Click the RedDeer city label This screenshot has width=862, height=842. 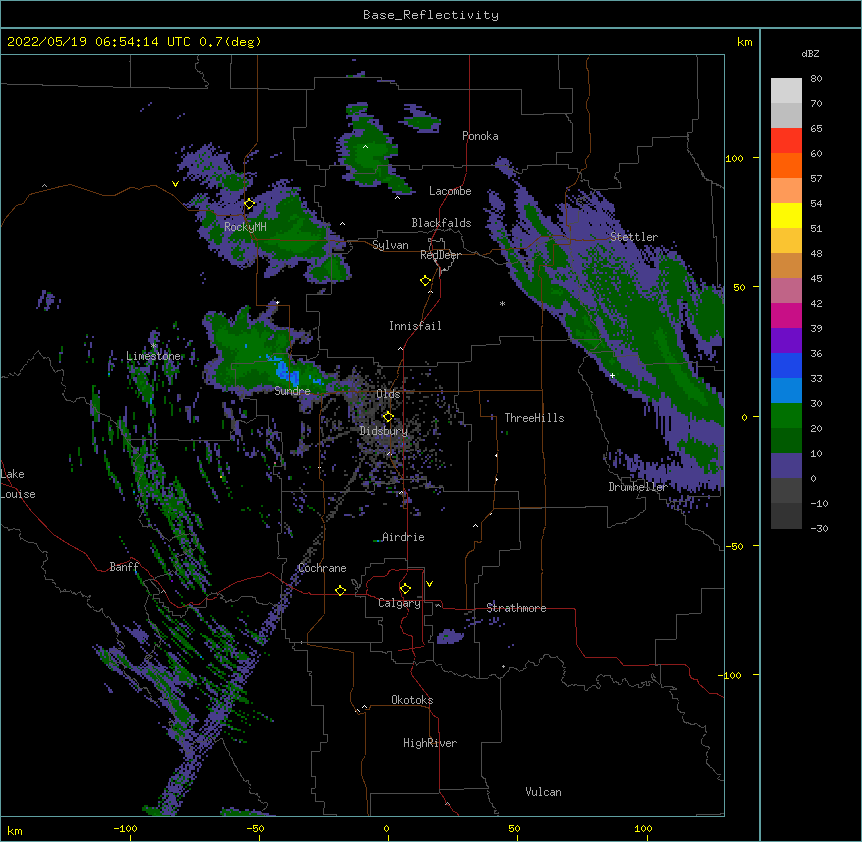tap(440, 255)
